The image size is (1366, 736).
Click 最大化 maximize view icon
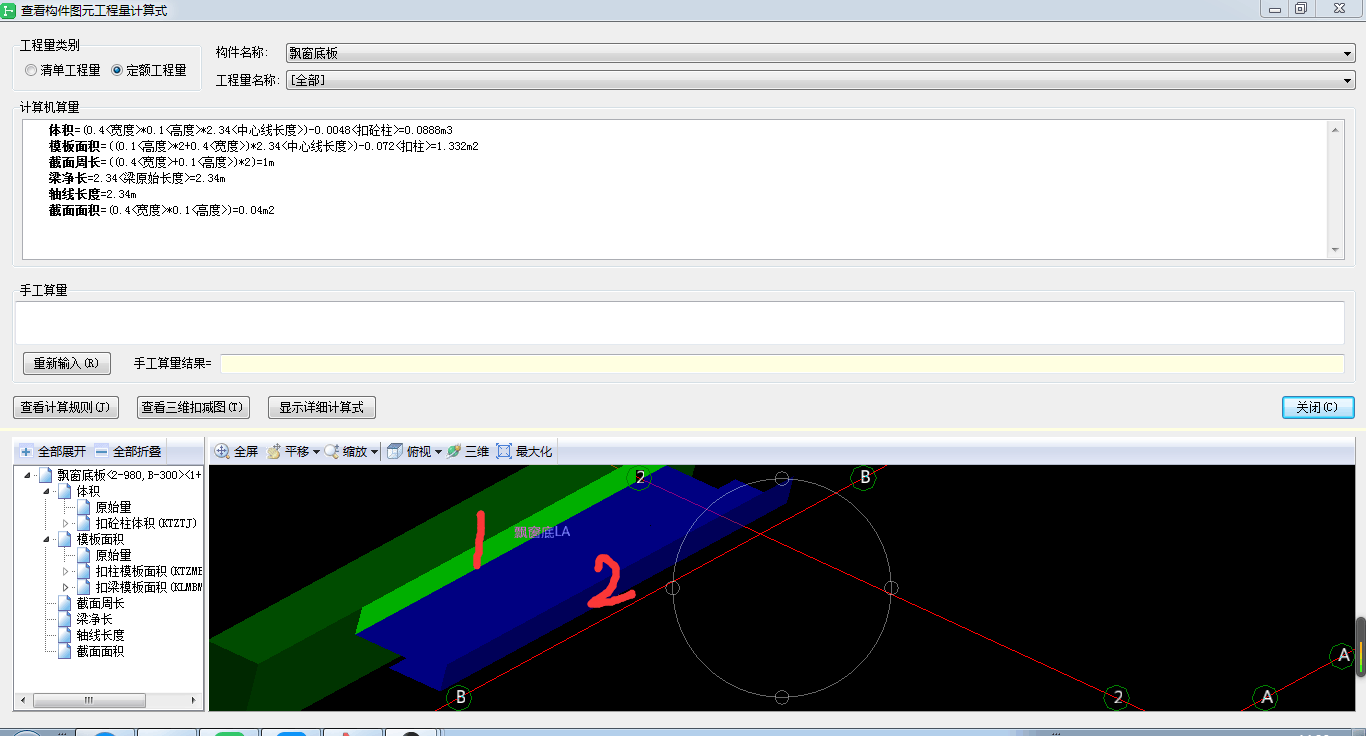(504, 452)
